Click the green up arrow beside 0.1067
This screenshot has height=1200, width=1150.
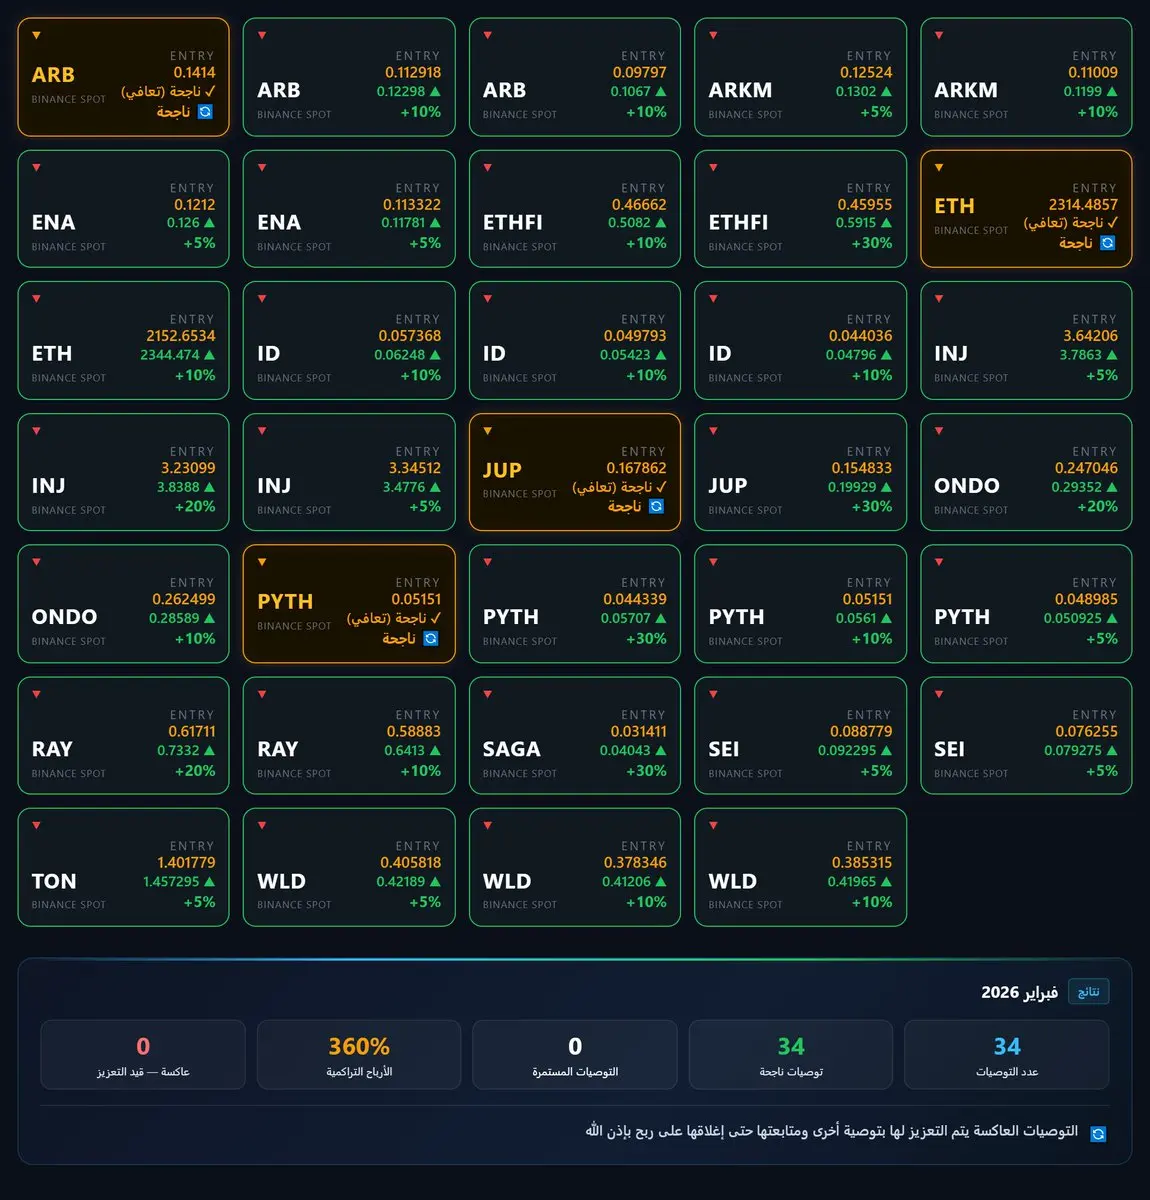[660, 91]
